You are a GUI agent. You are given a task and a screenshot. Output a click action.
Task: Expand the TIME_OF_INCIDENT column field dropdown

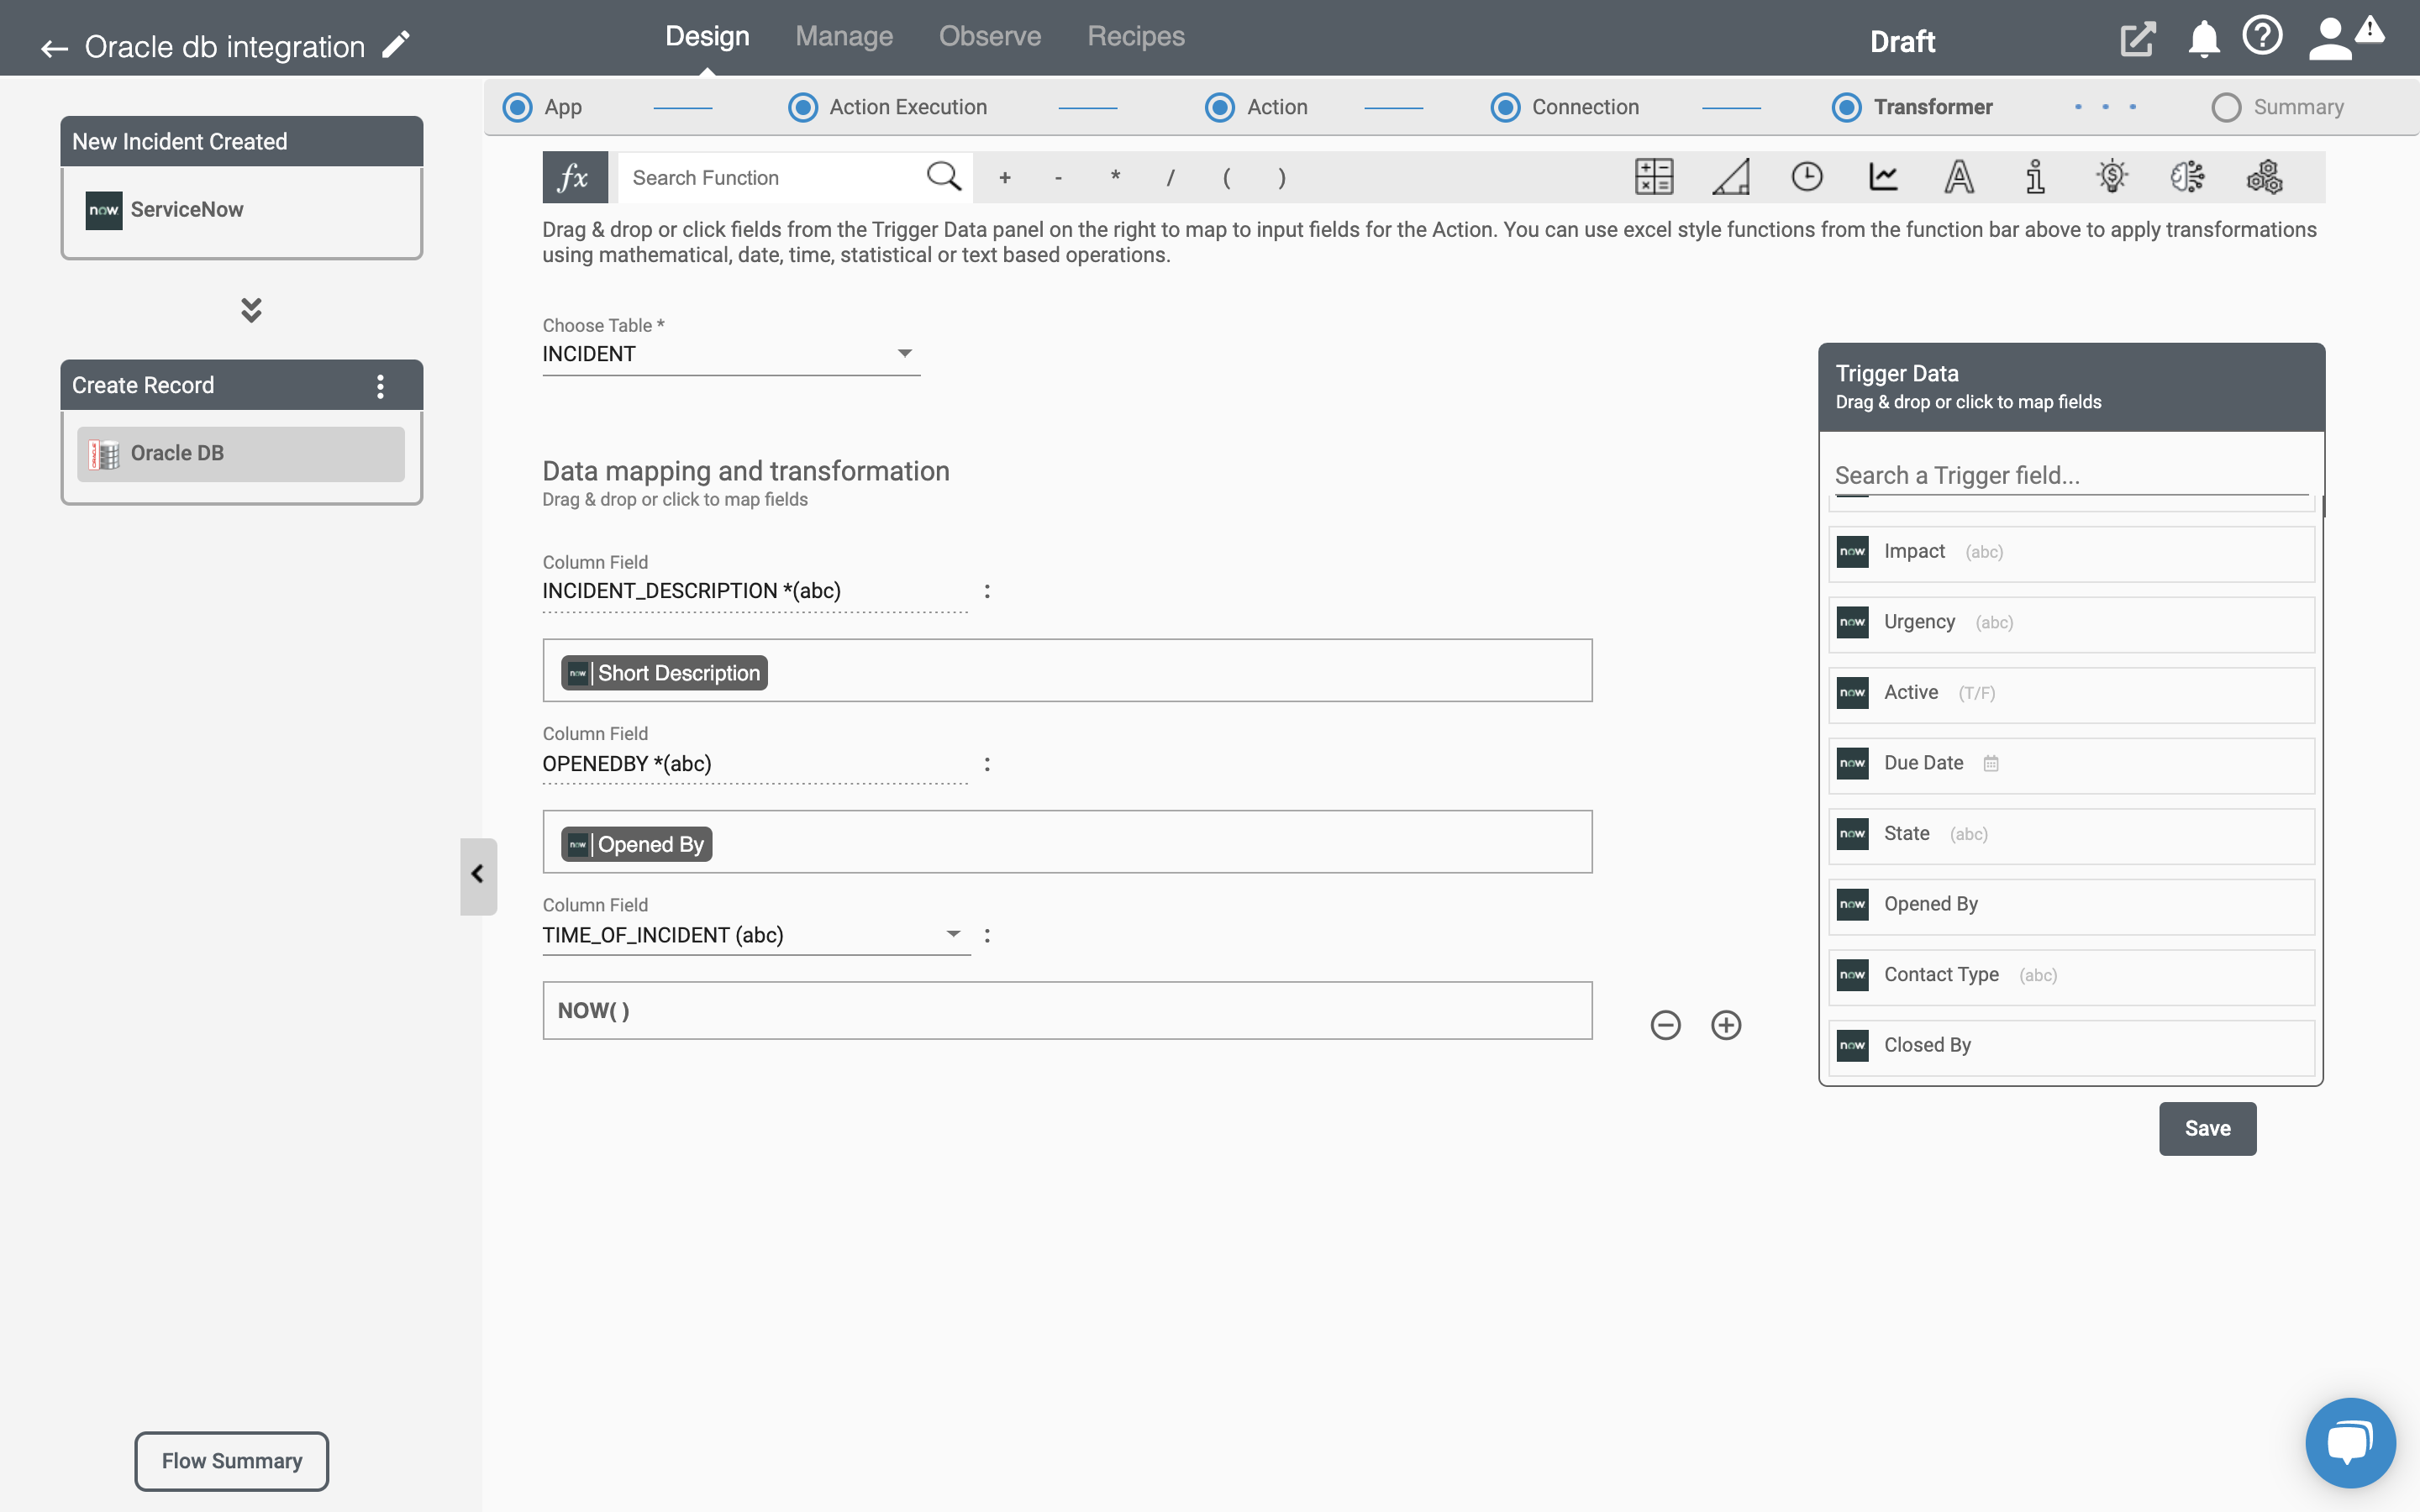click(951, 932)
